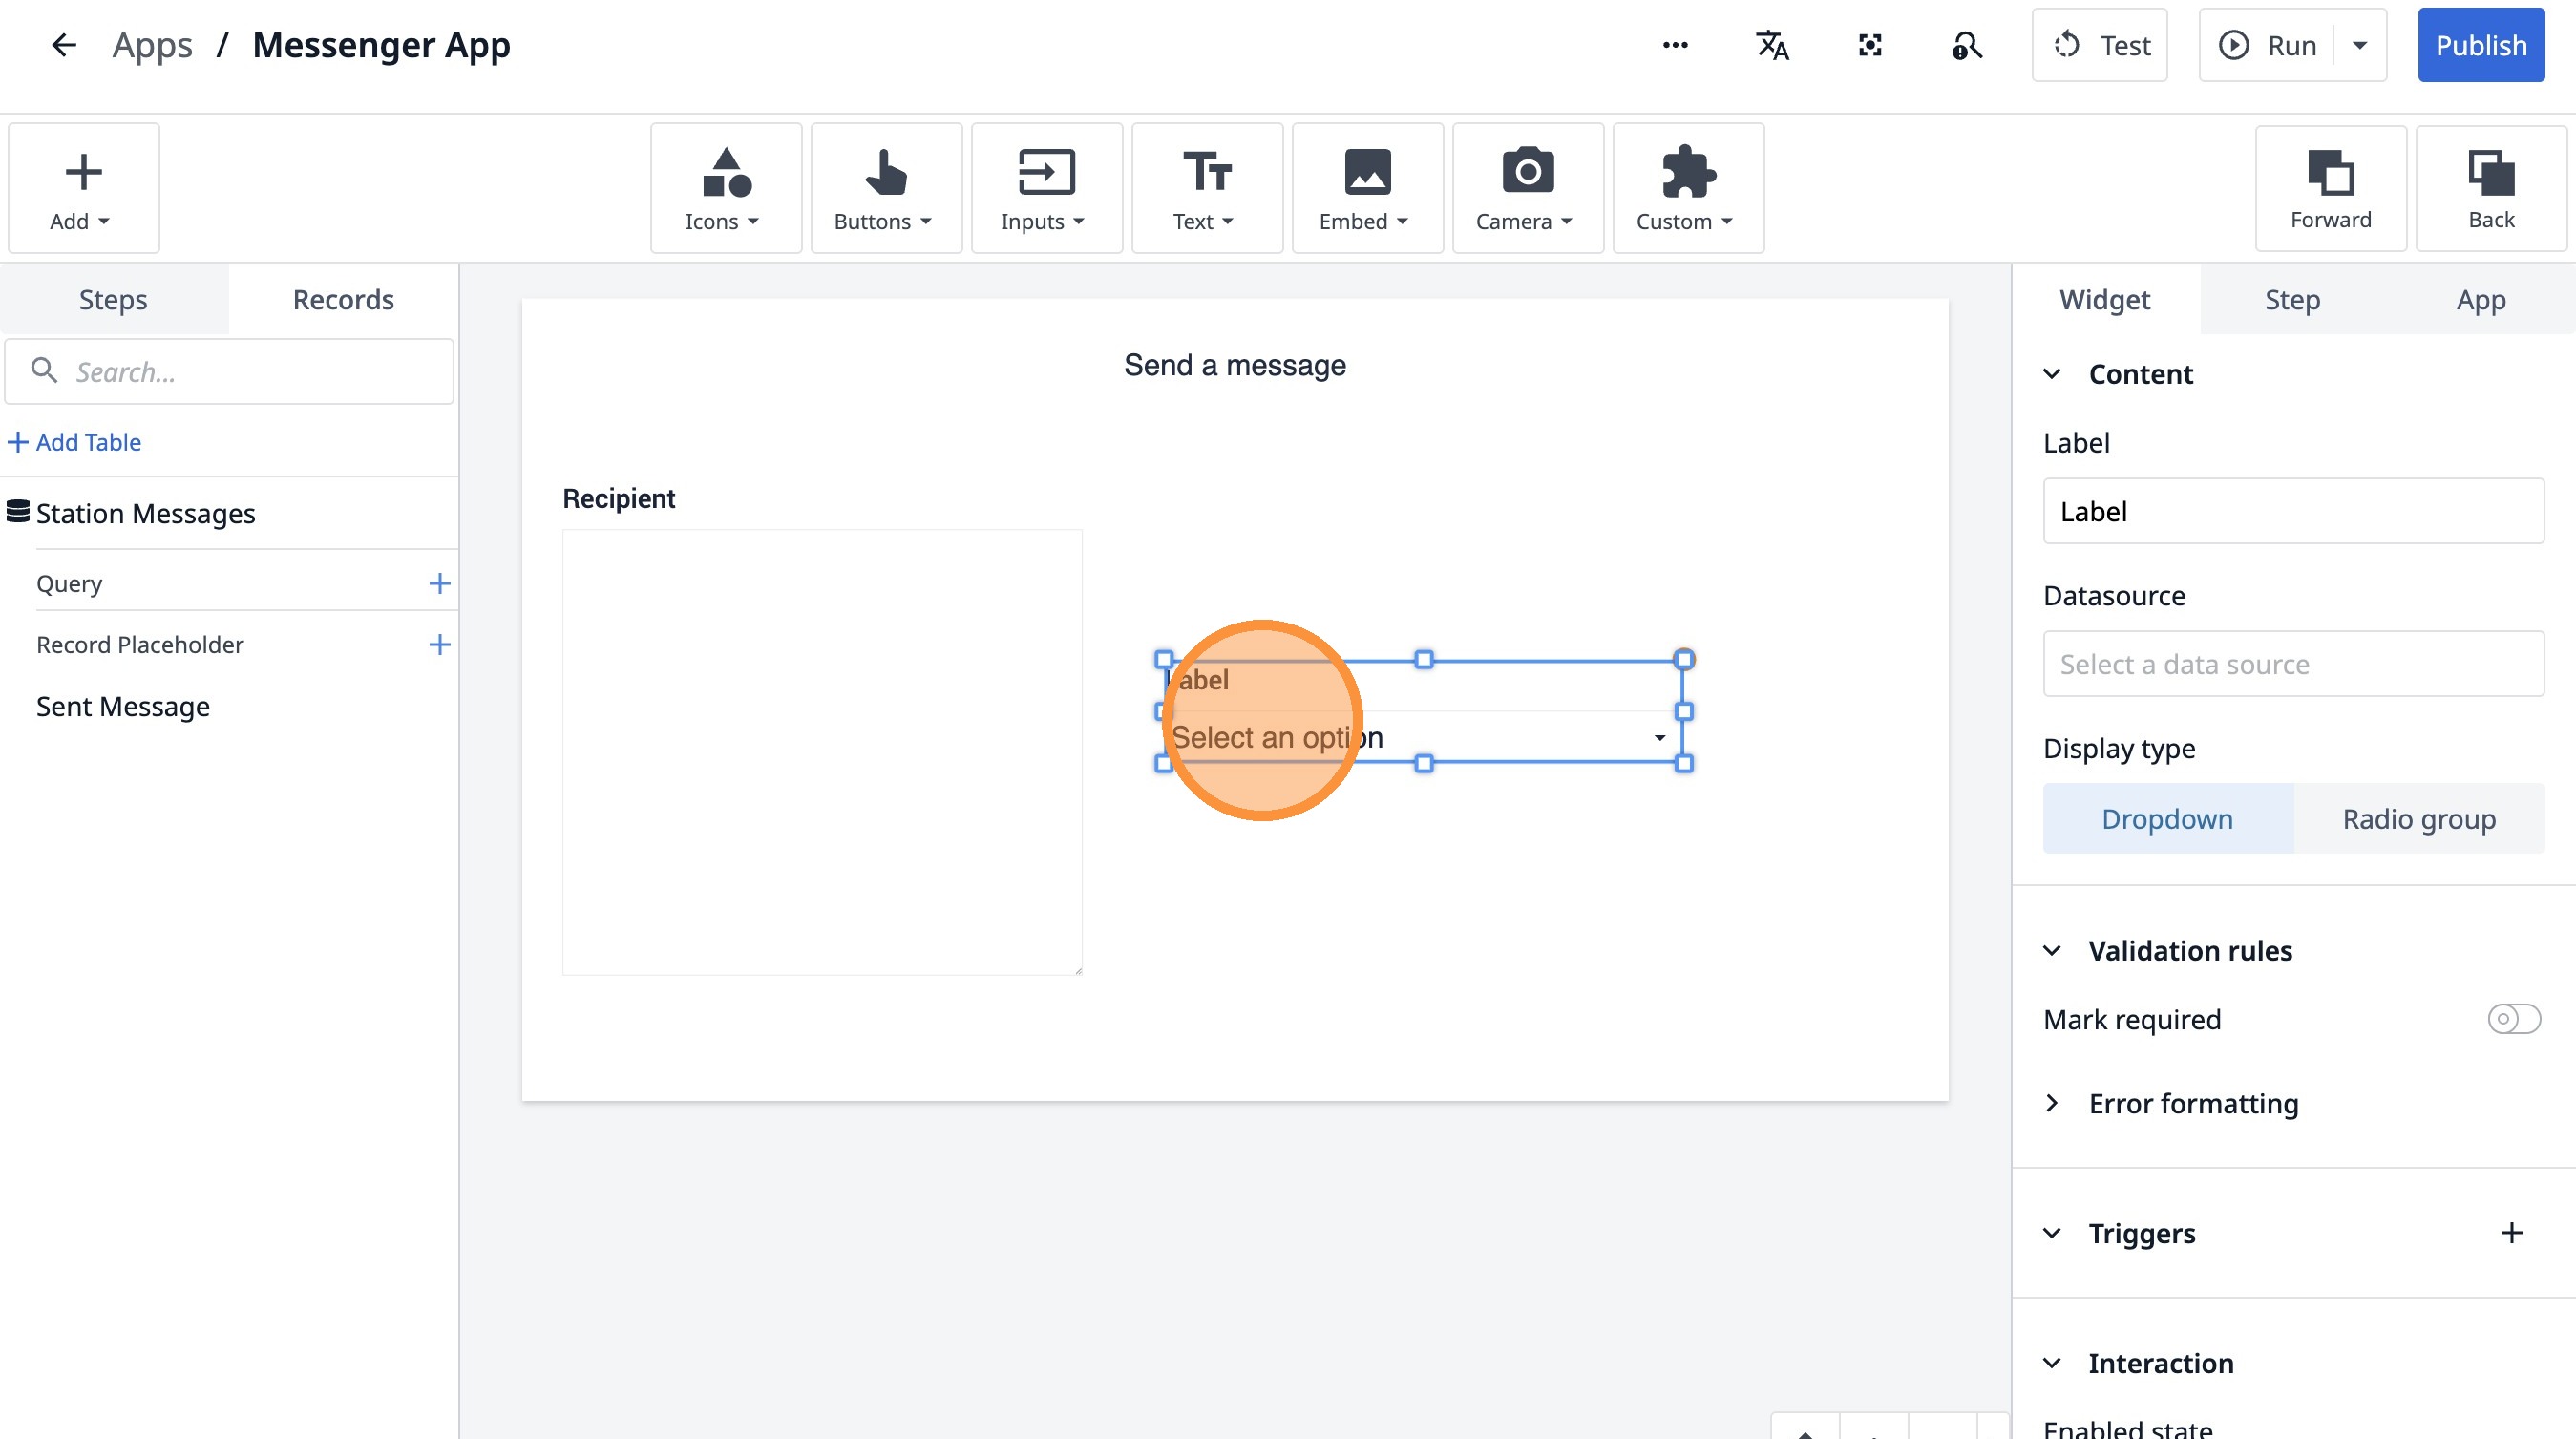This screenshot has height=1439, width=2576.
Task: Open the Camera widget menu
Action: [x=1527, y=188]
